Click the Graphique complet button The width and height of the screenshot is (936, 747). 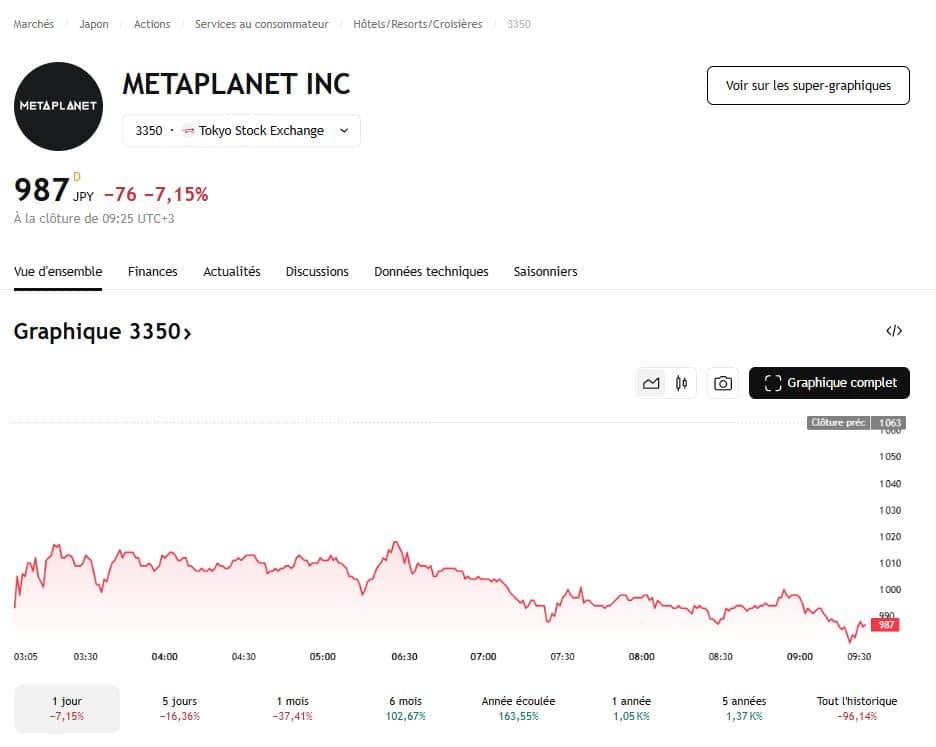(829, 383)
